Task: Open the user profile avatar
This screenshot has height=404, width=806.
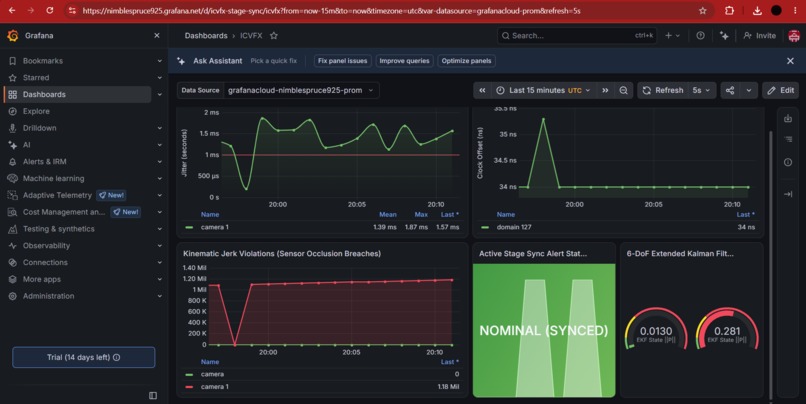Action: pyautogui.click(x=794, y=35)
